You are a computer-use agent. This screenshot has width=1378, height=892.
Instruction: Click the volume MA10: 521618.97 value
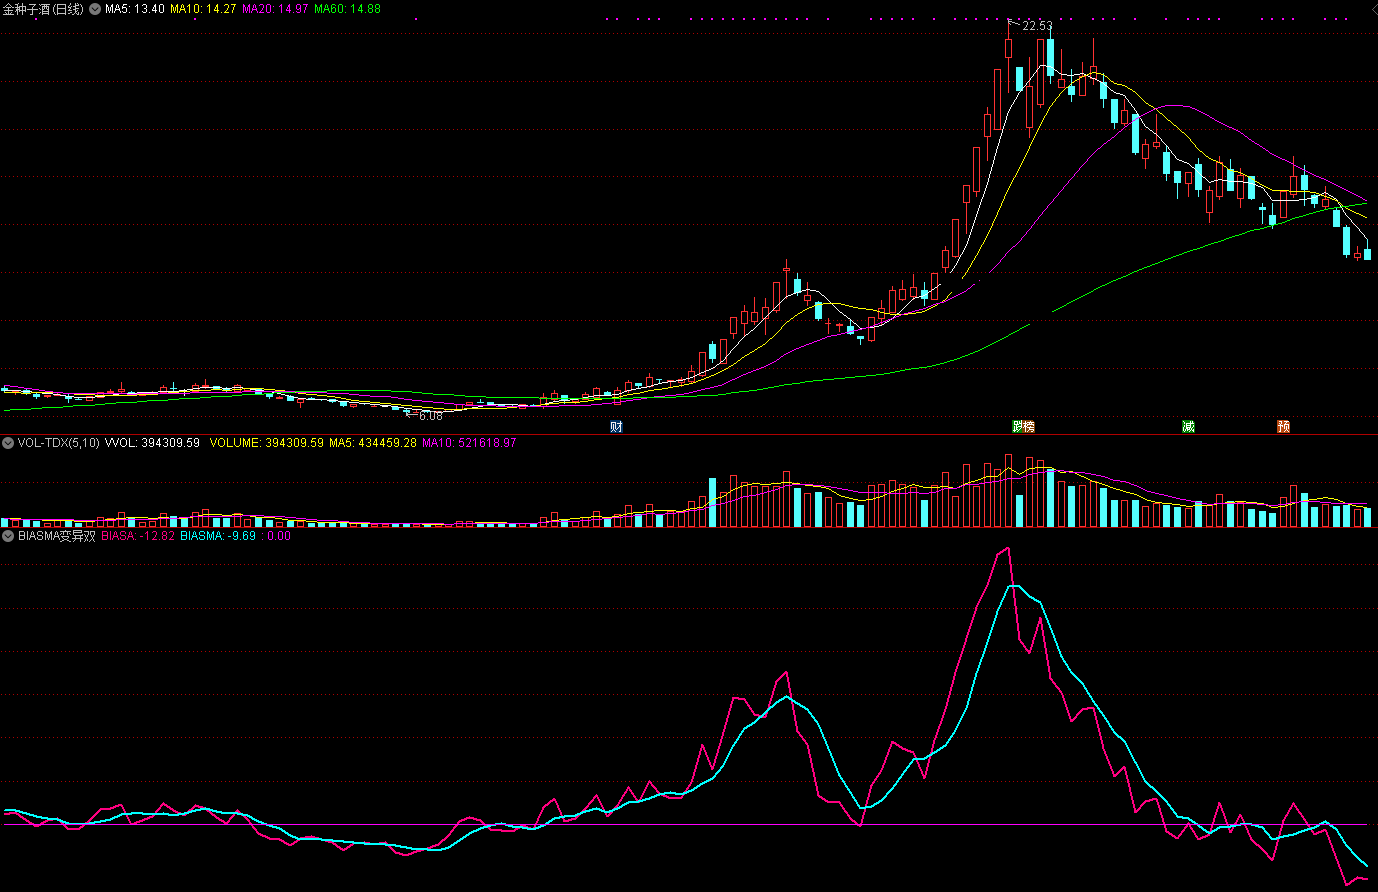tap(469, 443)
